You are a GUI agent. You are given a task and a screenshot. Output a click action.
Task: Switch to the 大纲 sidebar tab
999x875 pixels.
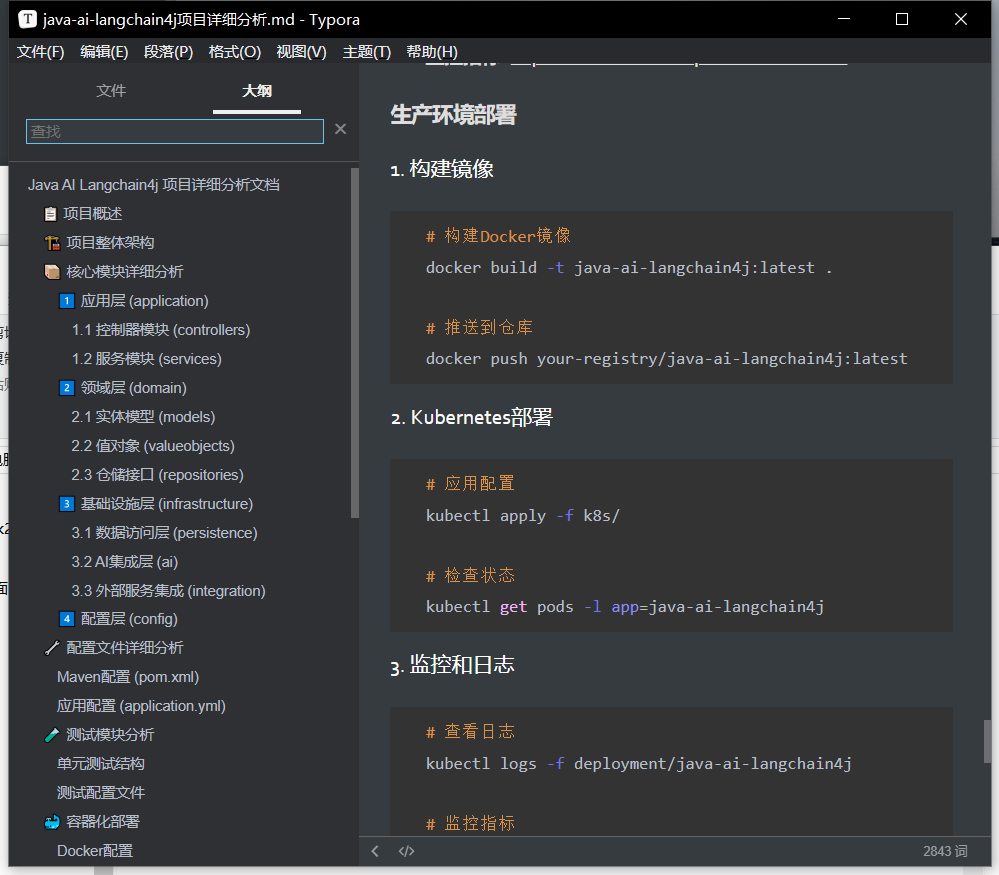pyautogui.click(x=257, y=91)
